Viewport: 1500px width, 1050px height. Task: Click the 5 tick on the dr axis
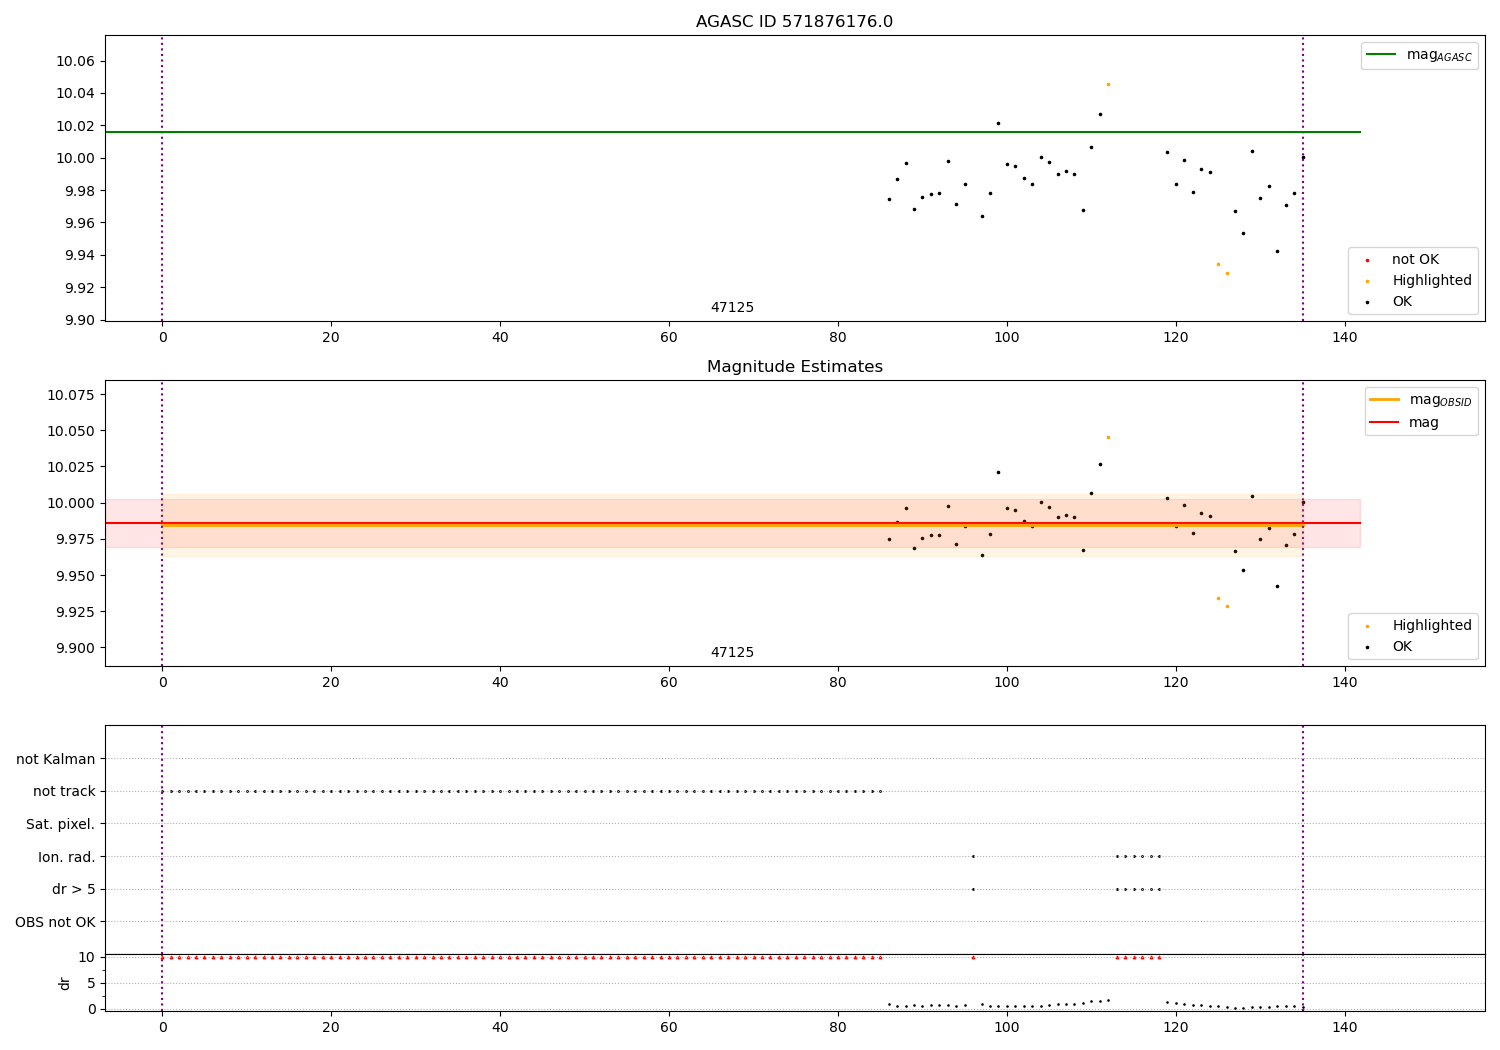coord(91,983)
